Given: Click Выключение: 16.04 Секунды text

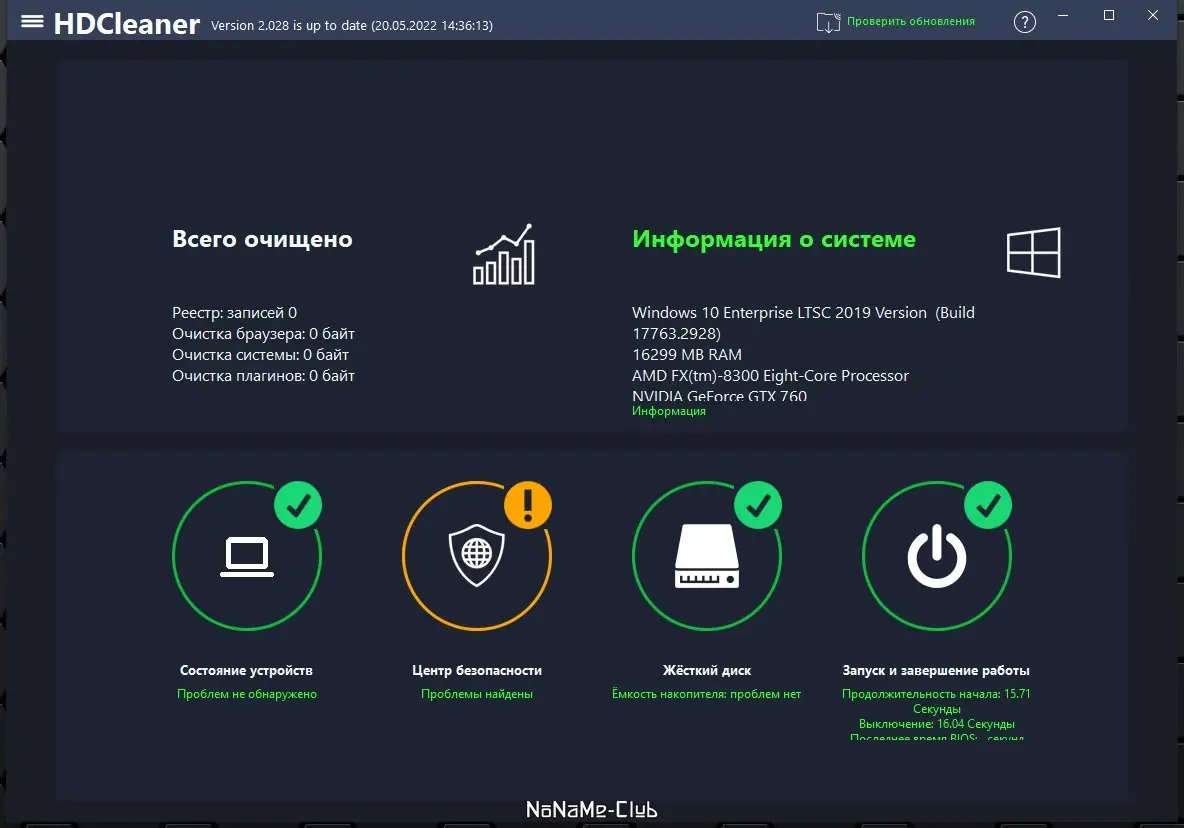Looking at the screenshot, I should click(x=937, y=724).
